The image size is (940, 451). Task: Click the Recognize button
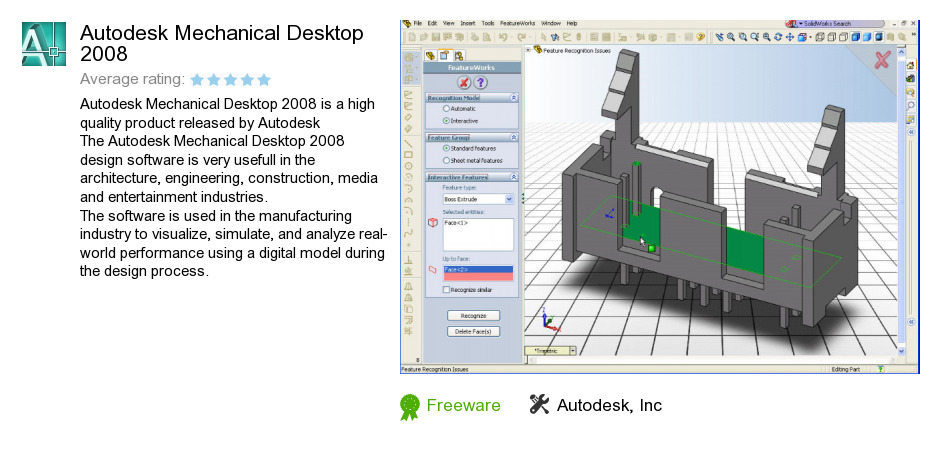[474, 316]
